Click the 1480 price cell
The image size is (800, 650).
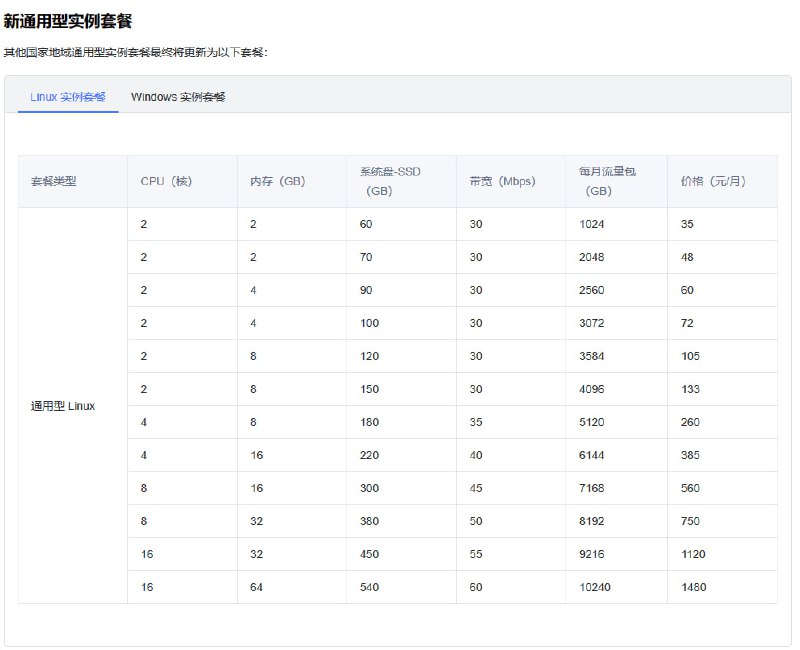[690, 587]
